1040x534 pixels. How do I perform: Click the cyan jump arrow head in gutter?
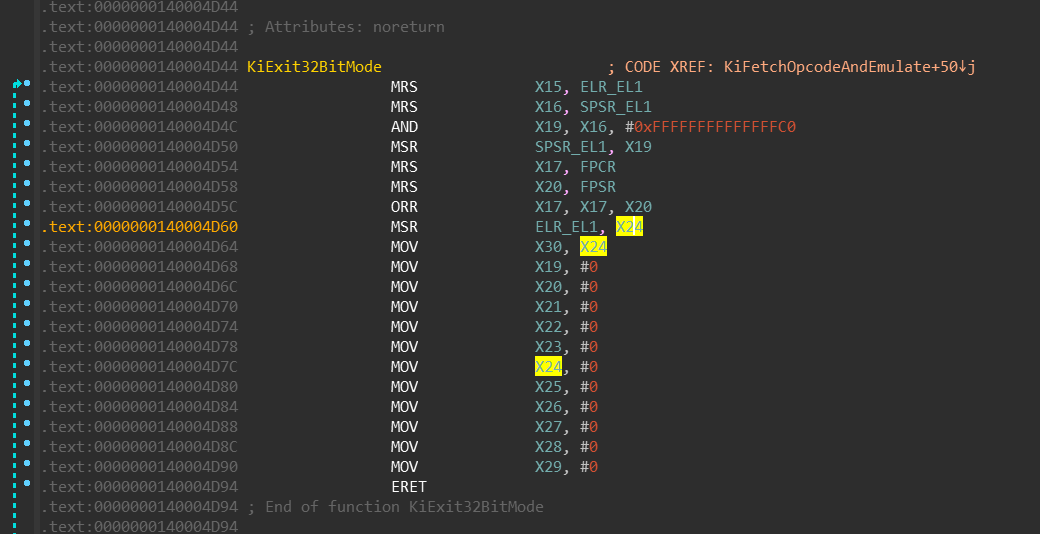[17, 84]
